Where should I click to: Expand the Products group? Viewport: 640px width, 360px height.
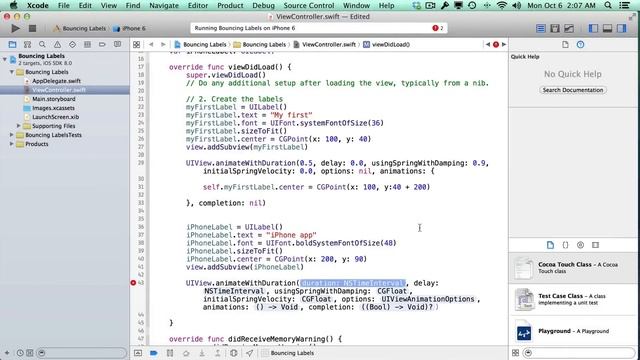[12, 144]
